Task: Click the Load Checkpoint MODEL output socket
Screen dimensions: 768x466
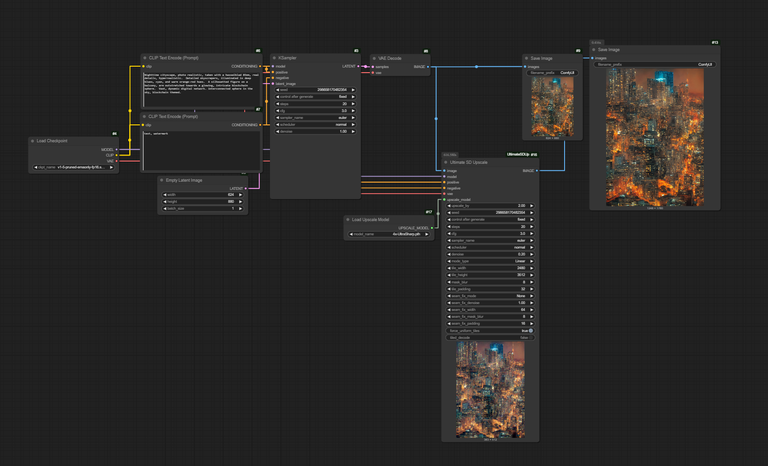Action: coord(116,149)
